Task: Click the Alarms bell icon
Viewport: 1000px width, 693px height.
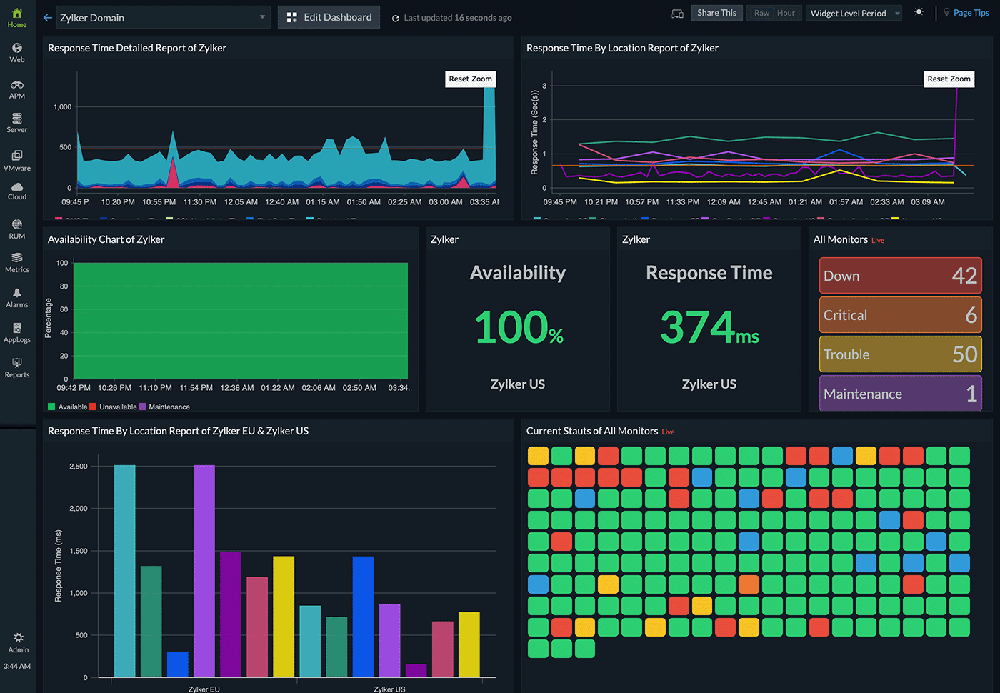Action: point(17,296)
